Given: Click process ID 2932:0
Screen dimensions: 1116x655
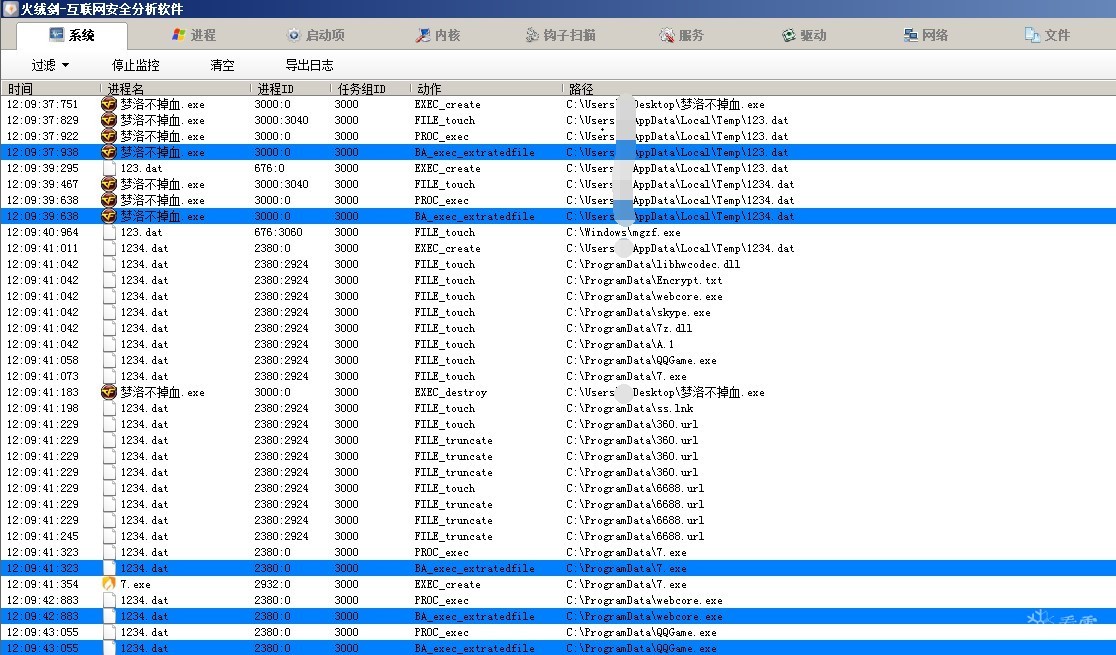Looking at the screenshot, I should pyautogui.click(x=273, y=585).
